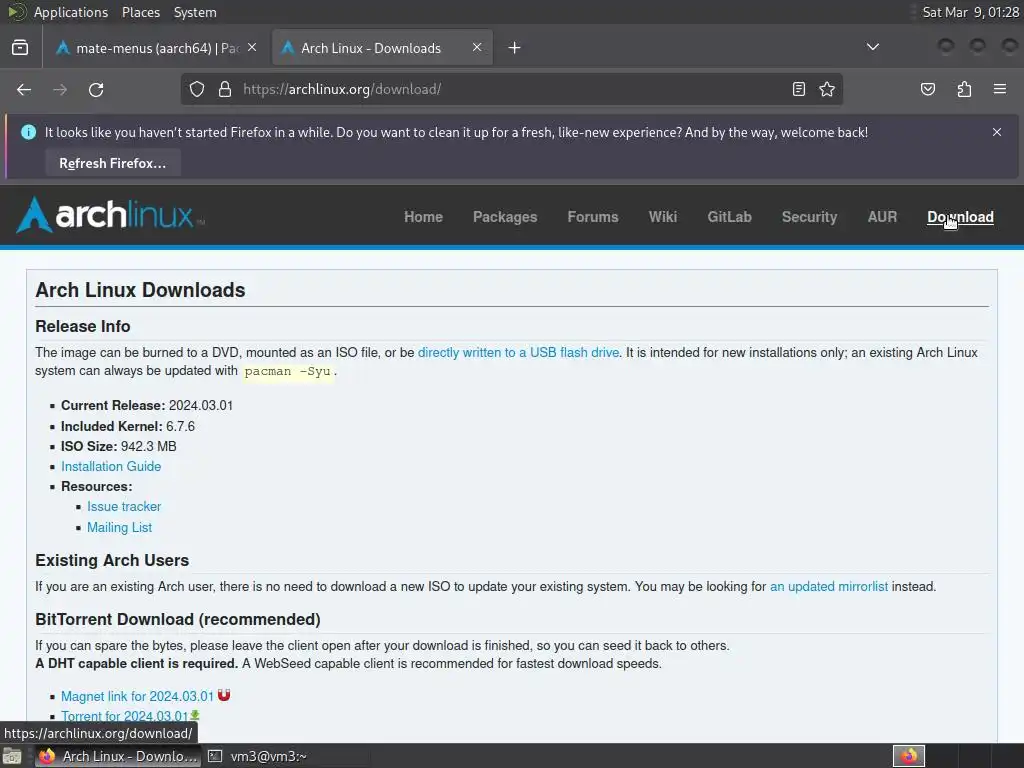Open the Issue tracker link

pos(124,507)
